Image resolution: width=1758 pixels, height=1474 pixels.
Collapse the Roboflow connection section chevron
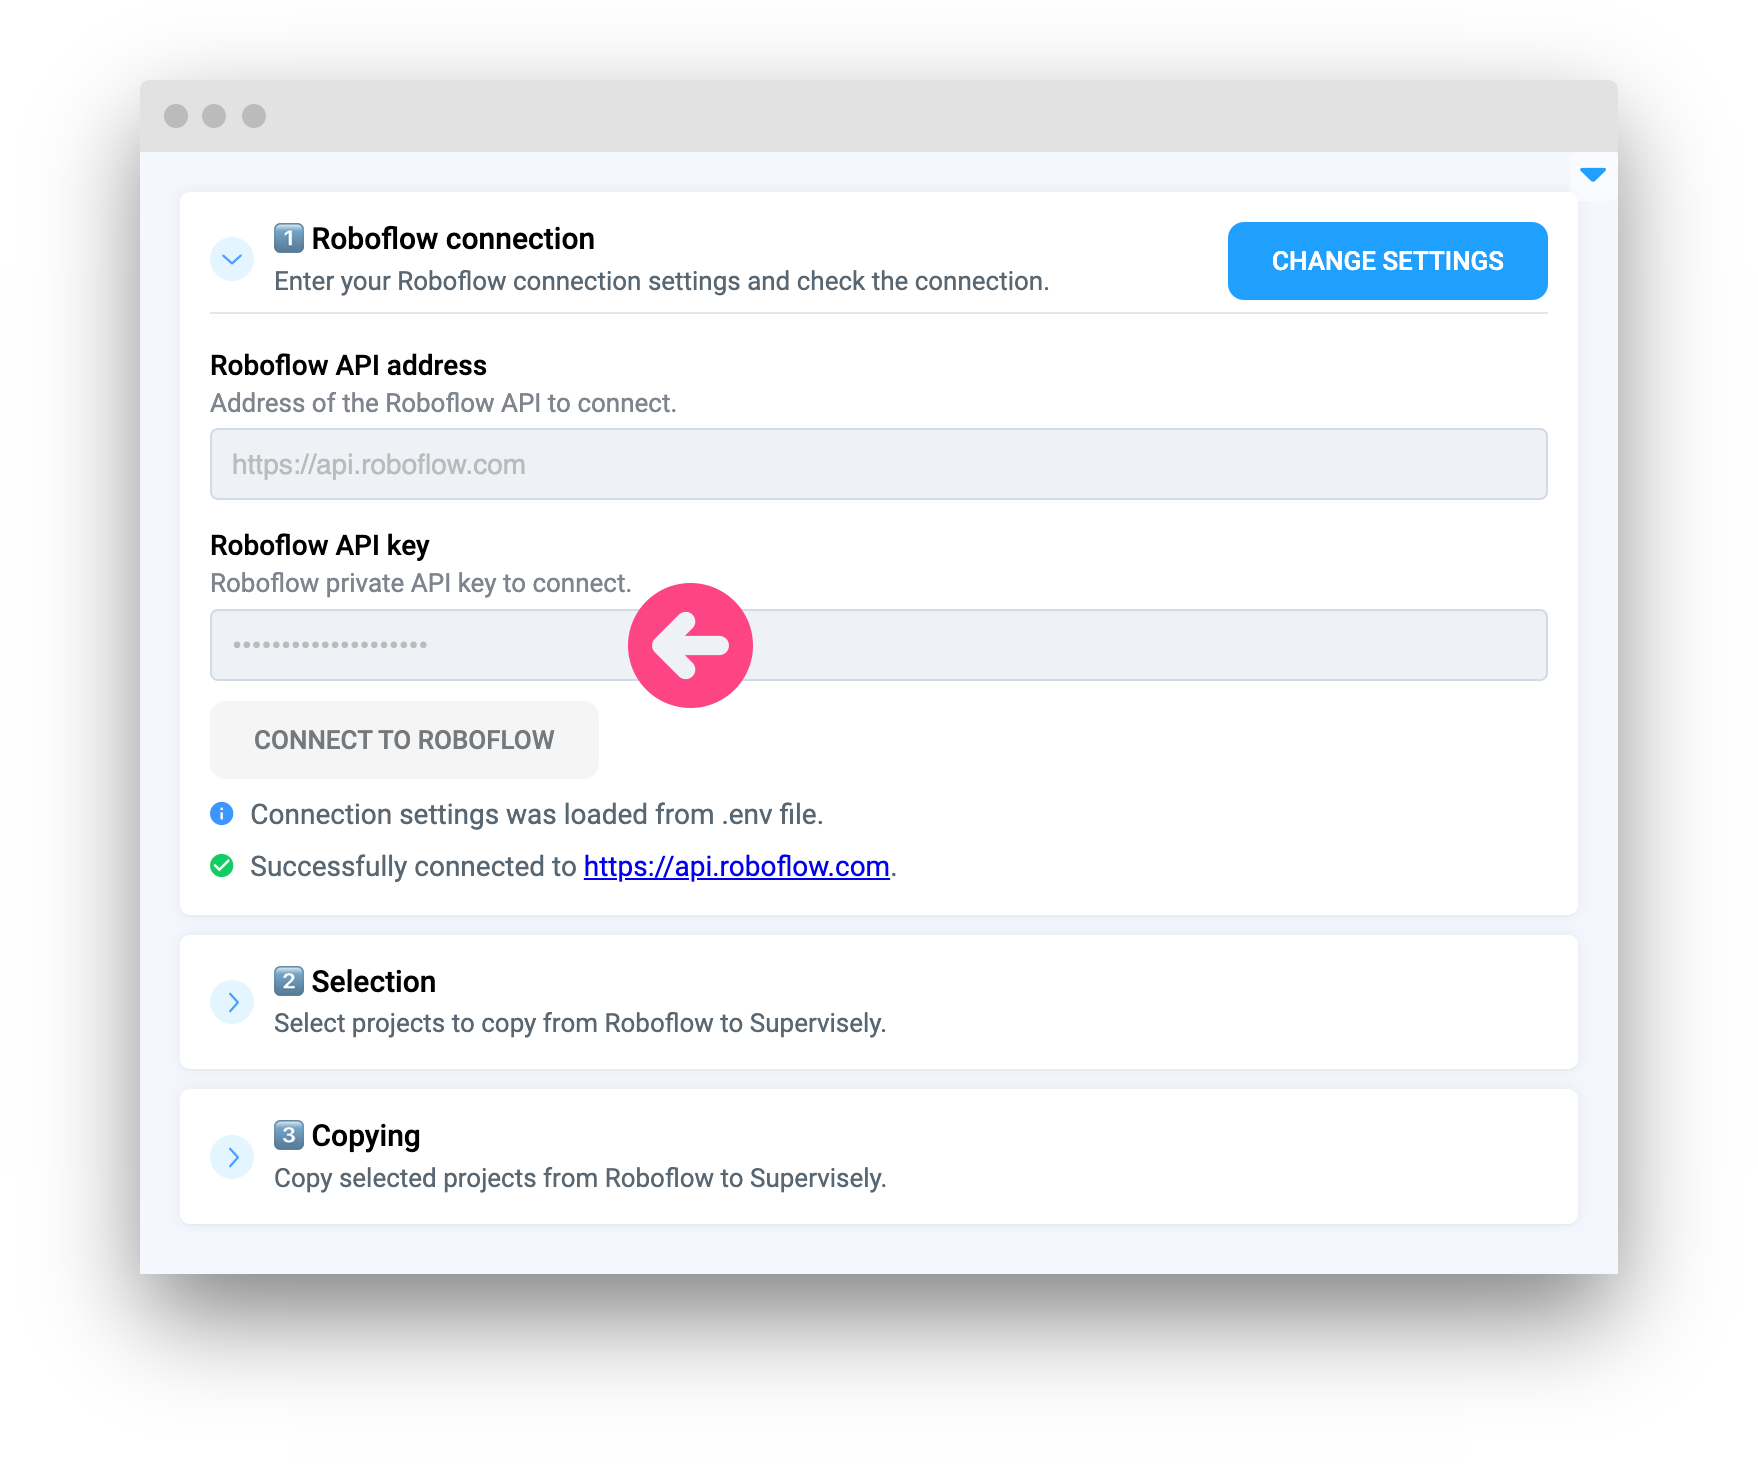point(232,260)
